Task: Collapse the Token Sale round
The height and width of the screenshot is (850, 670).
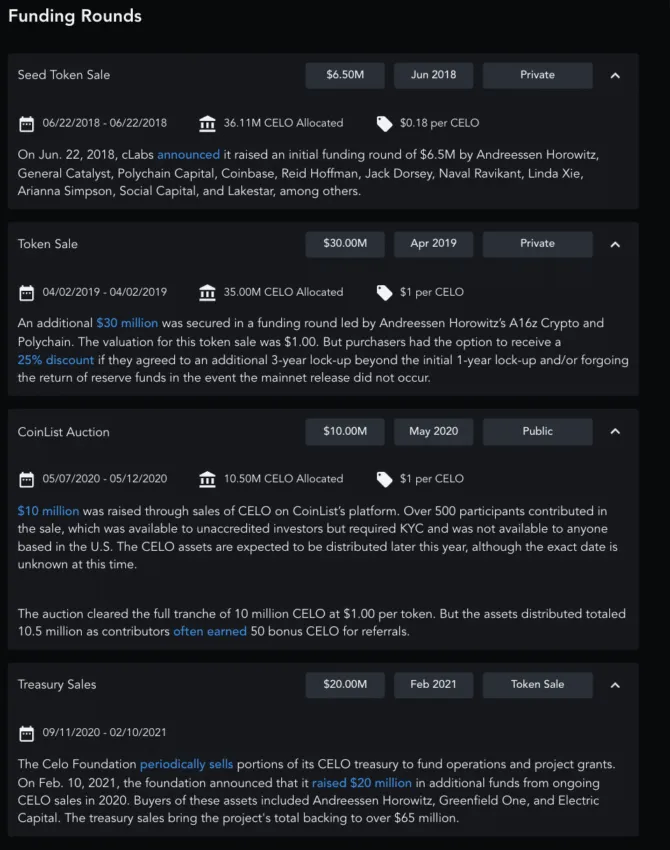Action: (615, 244)
